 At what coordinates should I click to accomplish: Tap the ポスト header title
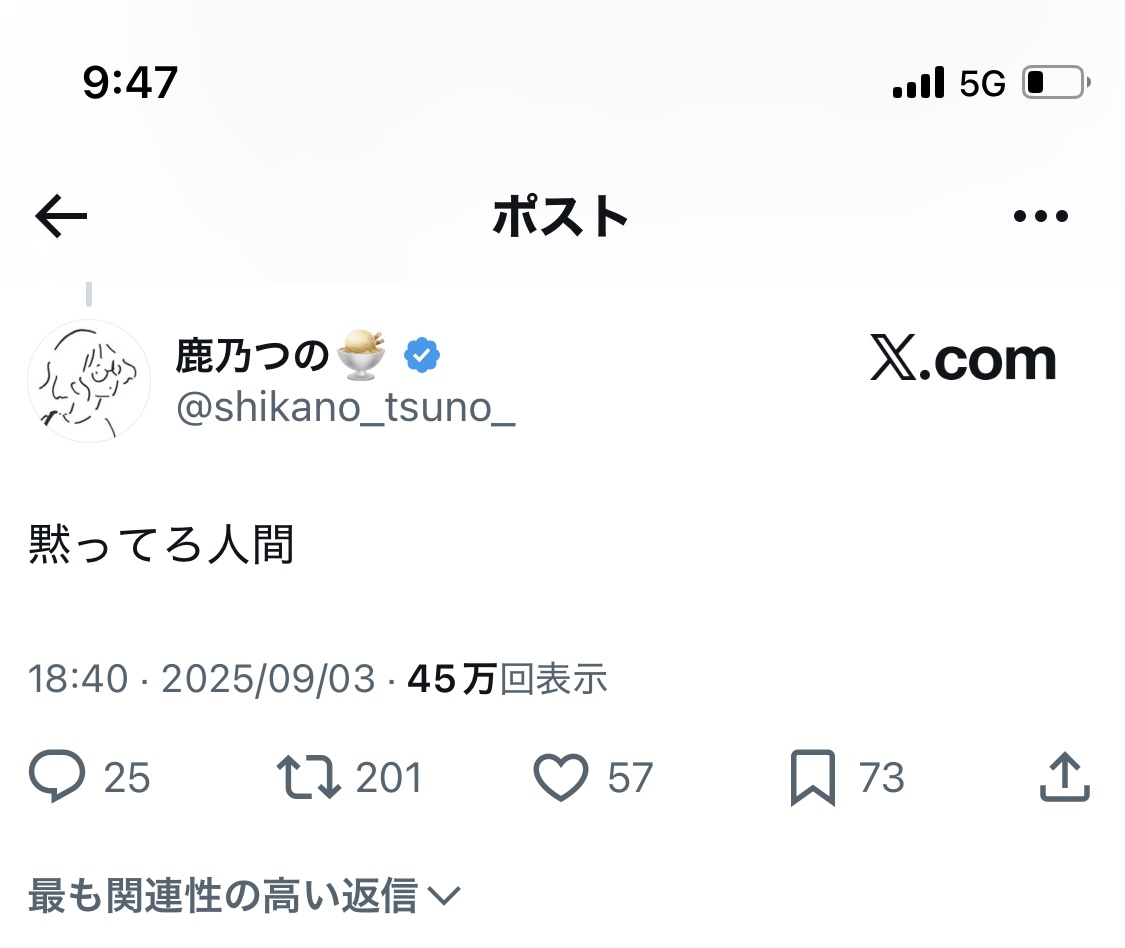coord(560,216)
